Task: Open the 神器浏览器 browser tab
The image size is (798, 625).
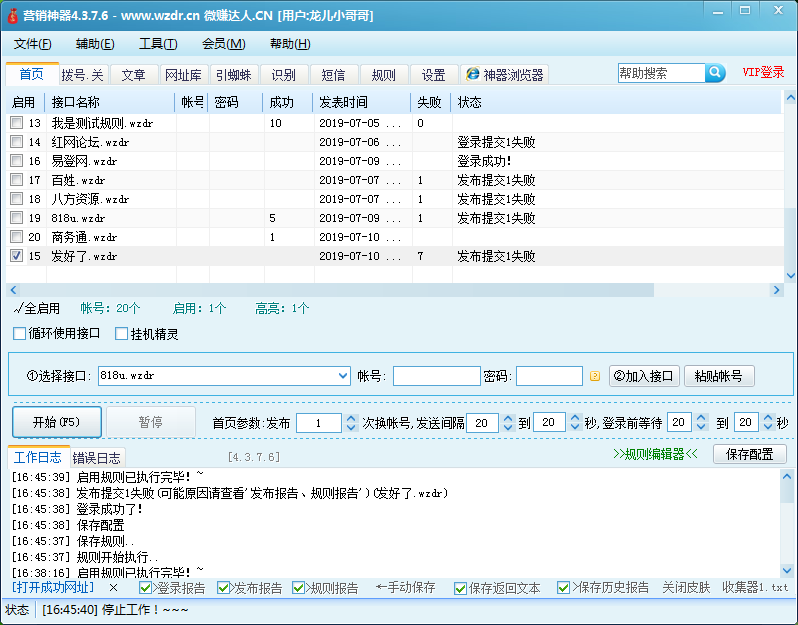Action: (x=504, y=75)
